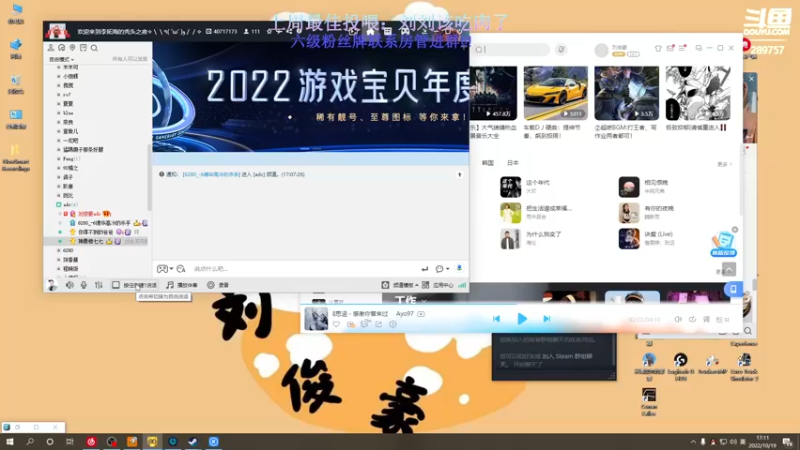800x450 pixels.
Task: Go back to the previous track
Action: (x=496, y=319)
